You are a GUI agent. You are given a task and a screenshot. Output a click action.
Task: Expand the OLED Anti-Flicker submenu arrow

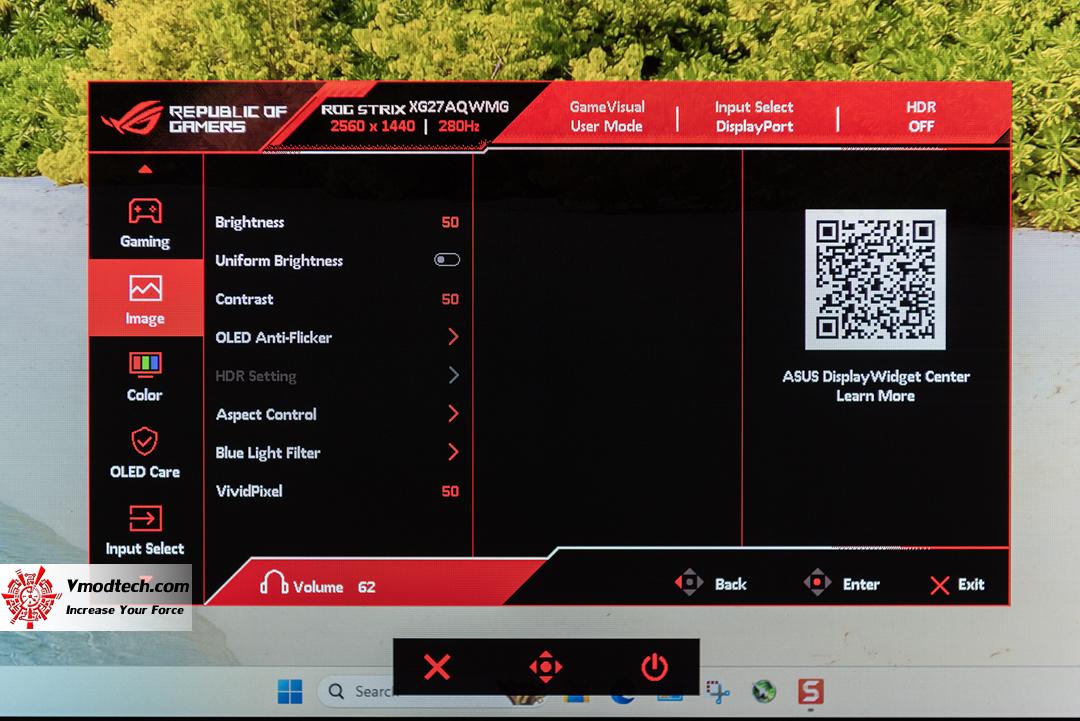pyautogui.click(x=453, y=337)
